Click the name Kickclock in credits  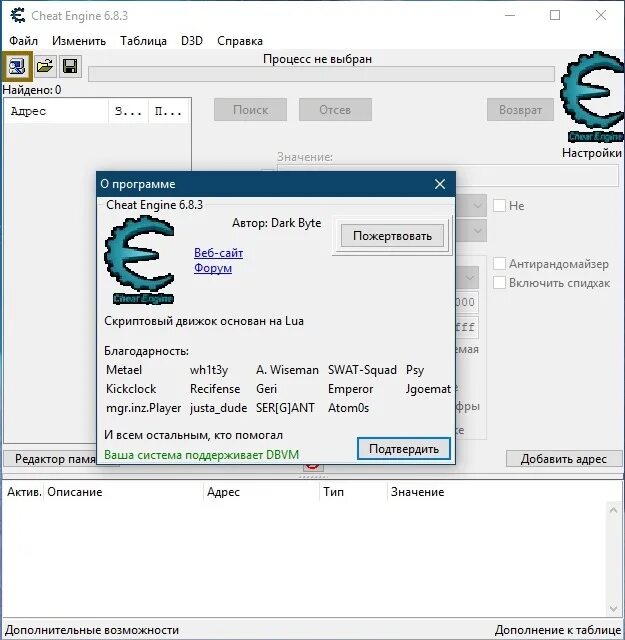click(131, 389)
